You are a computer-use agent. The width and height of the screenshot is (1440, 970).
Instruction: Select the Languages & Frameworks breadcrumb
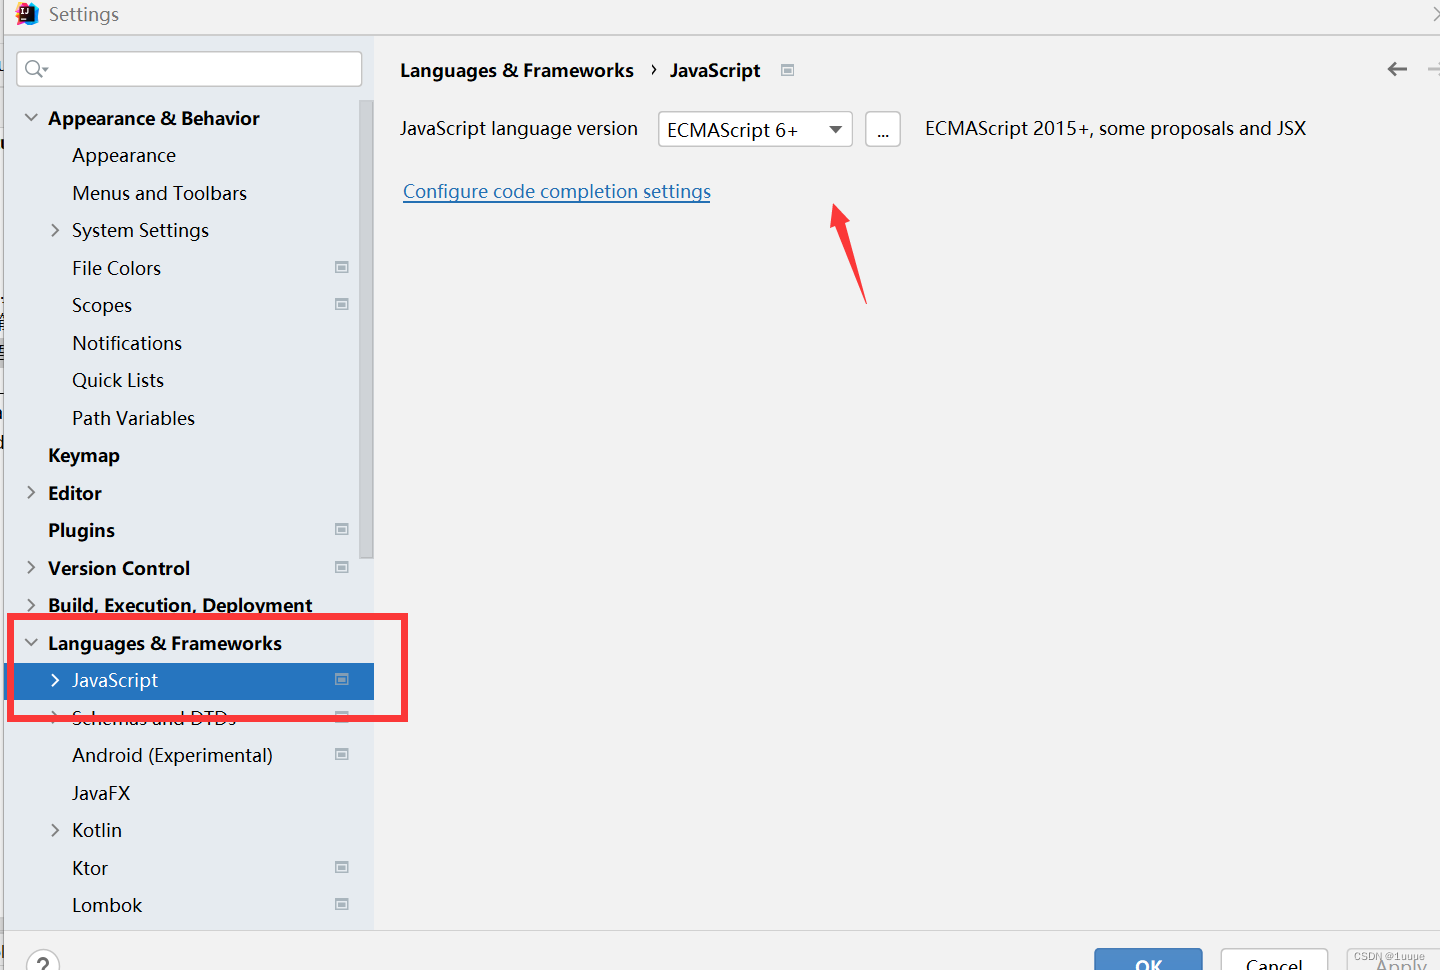(517, 69)
